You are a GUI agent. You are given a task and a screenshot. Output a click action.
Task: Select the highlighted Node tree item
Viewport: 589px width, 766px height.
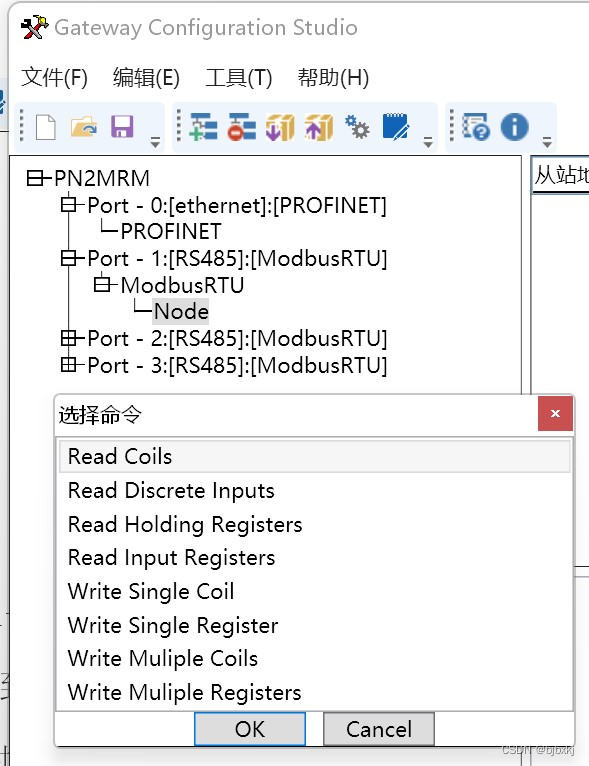(181, 311)
